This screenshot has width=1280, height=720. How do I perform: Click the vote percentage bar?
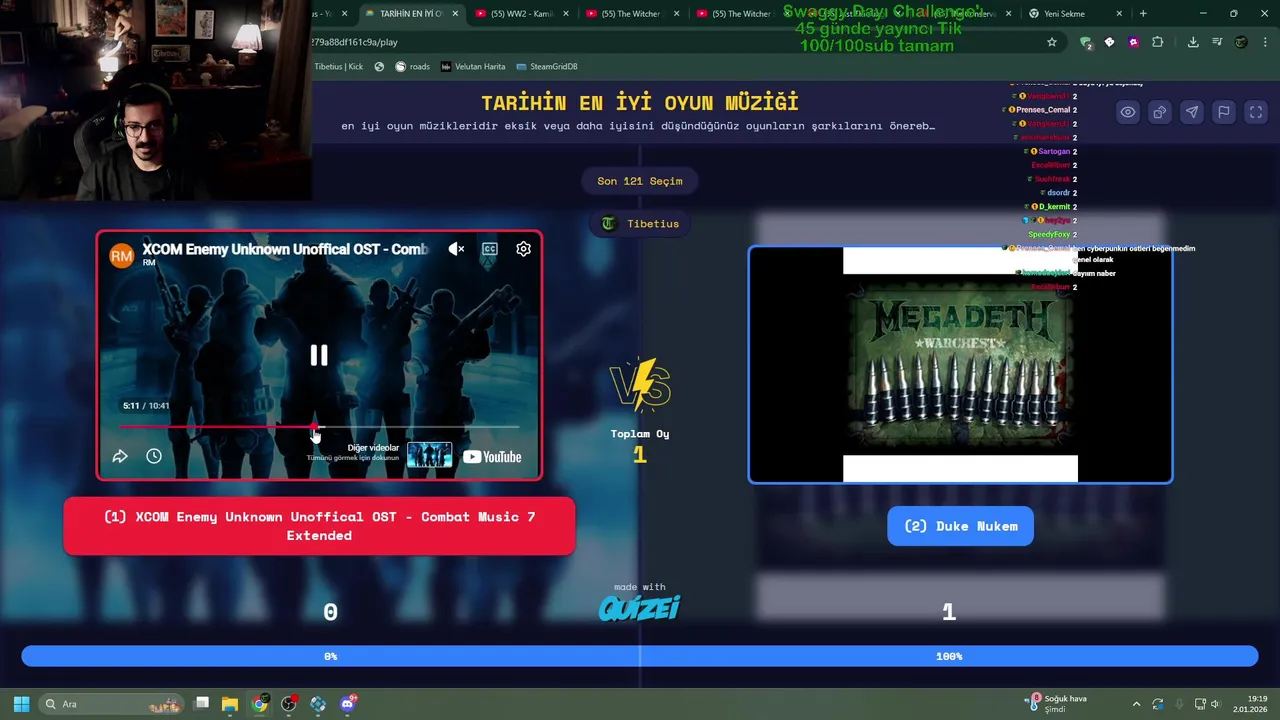(640, 656)
